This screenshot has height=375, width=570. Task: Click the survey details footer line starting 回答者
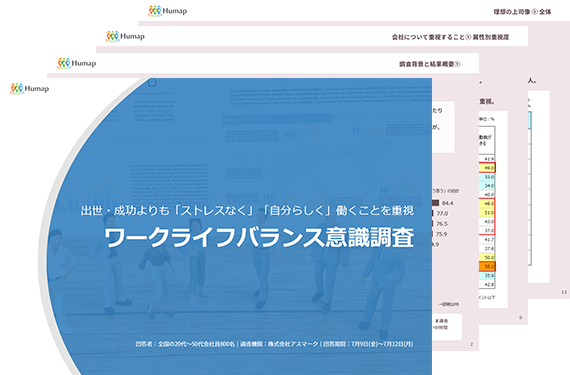point(274,344)
